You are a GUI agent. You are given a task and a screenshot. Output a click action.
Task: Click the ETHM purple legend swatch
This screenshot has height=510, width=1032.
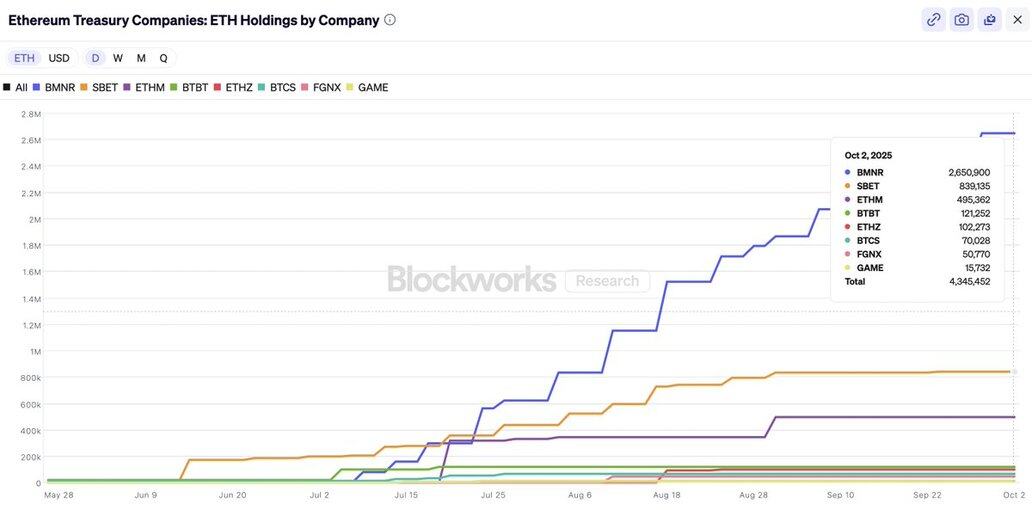coord(127,88)
